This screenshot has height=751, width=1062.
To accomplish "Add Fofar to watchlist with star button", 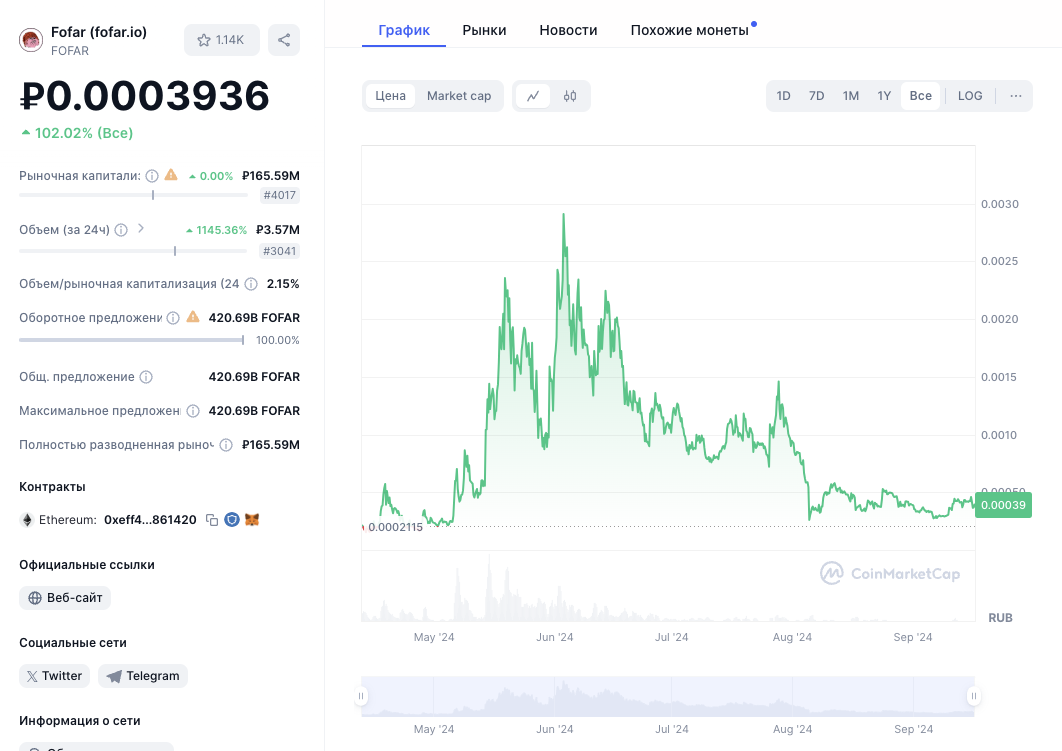I will coord(221,40).
